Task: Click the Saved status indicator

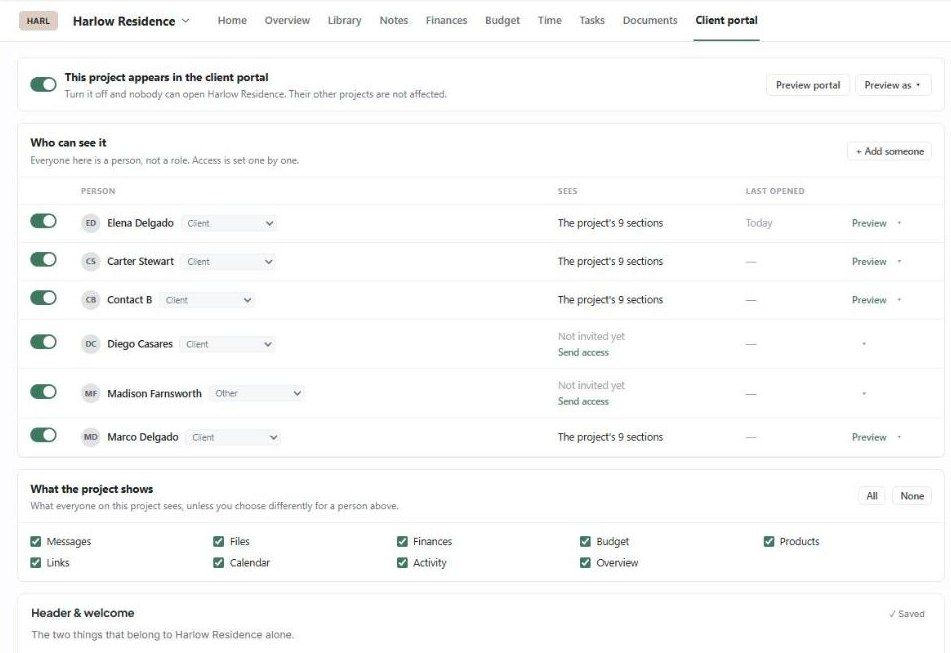Action: (907, 614)
